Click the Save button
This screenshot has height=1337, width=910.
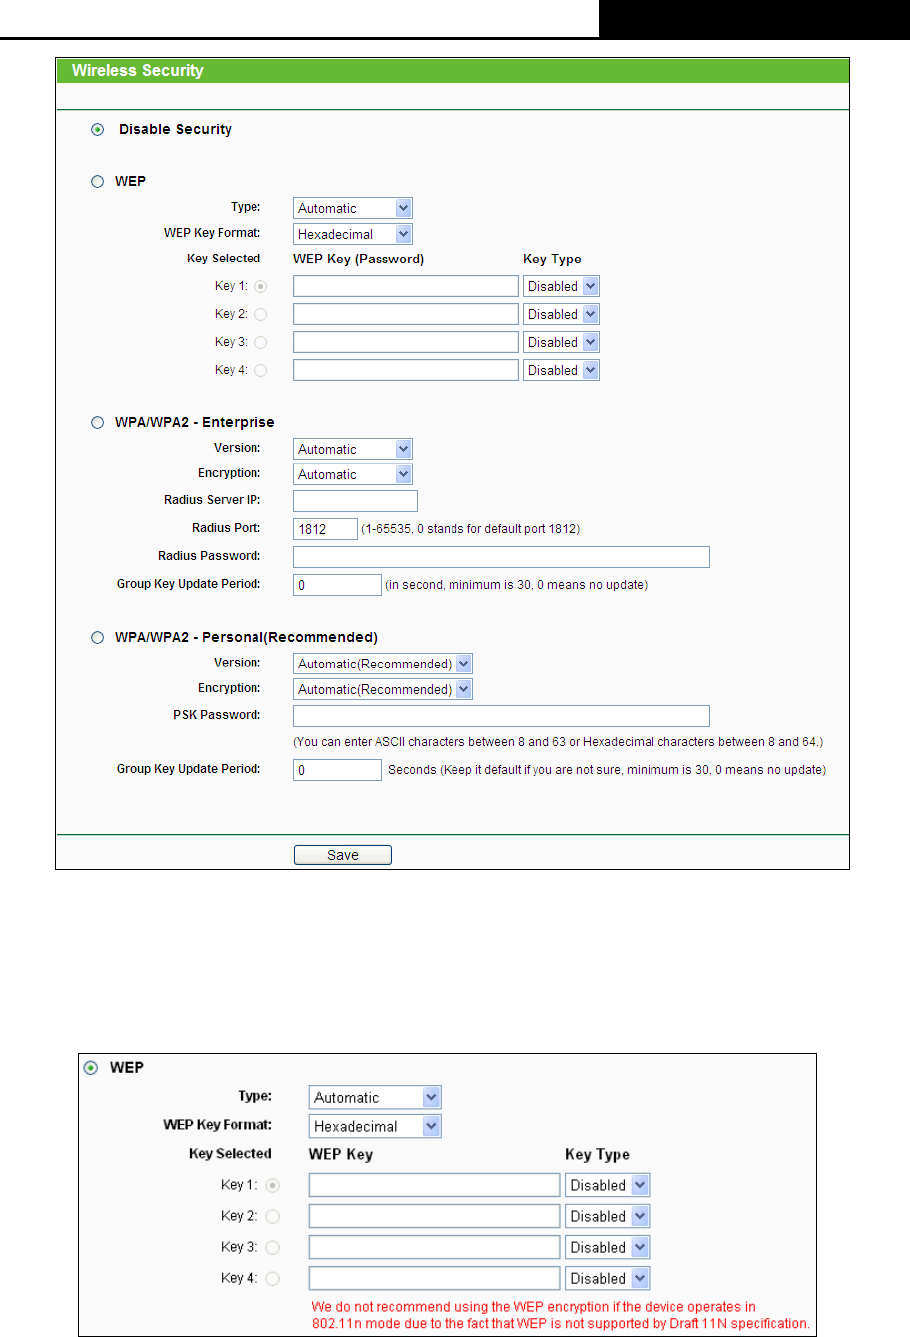(x=343, y=855)
